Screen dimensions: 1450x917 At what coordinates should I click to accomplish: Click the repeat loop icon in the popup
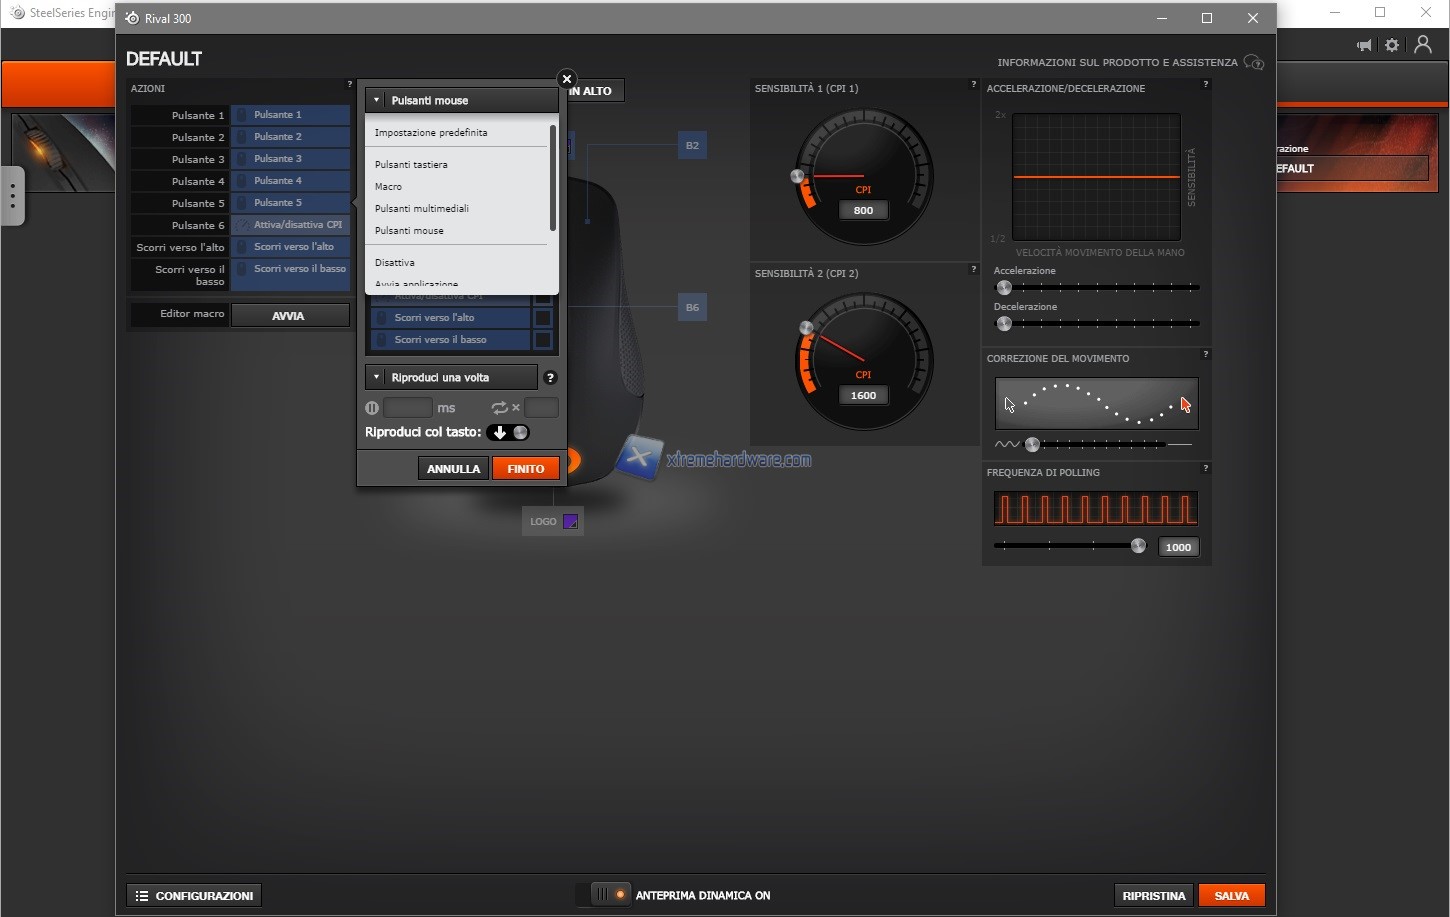499,408
